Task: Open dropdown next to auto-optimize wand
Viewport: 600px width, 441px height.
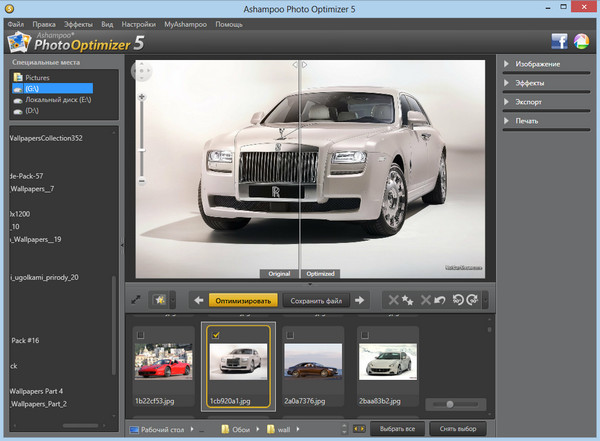Action: [173, 300]
